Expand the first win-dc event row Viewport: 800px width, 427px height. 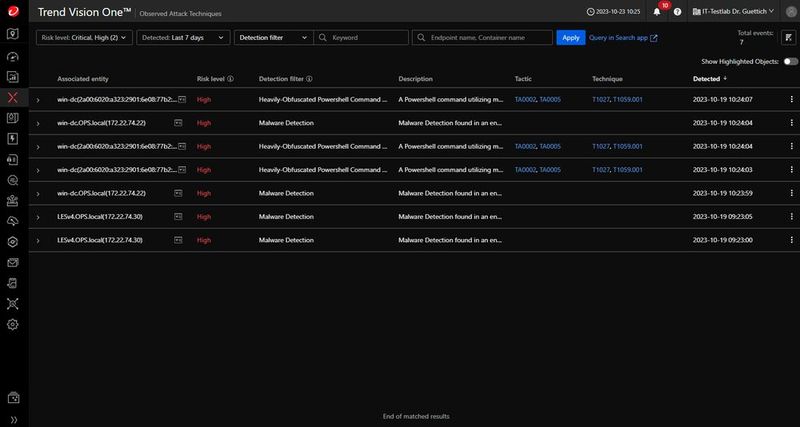[38, 100]
